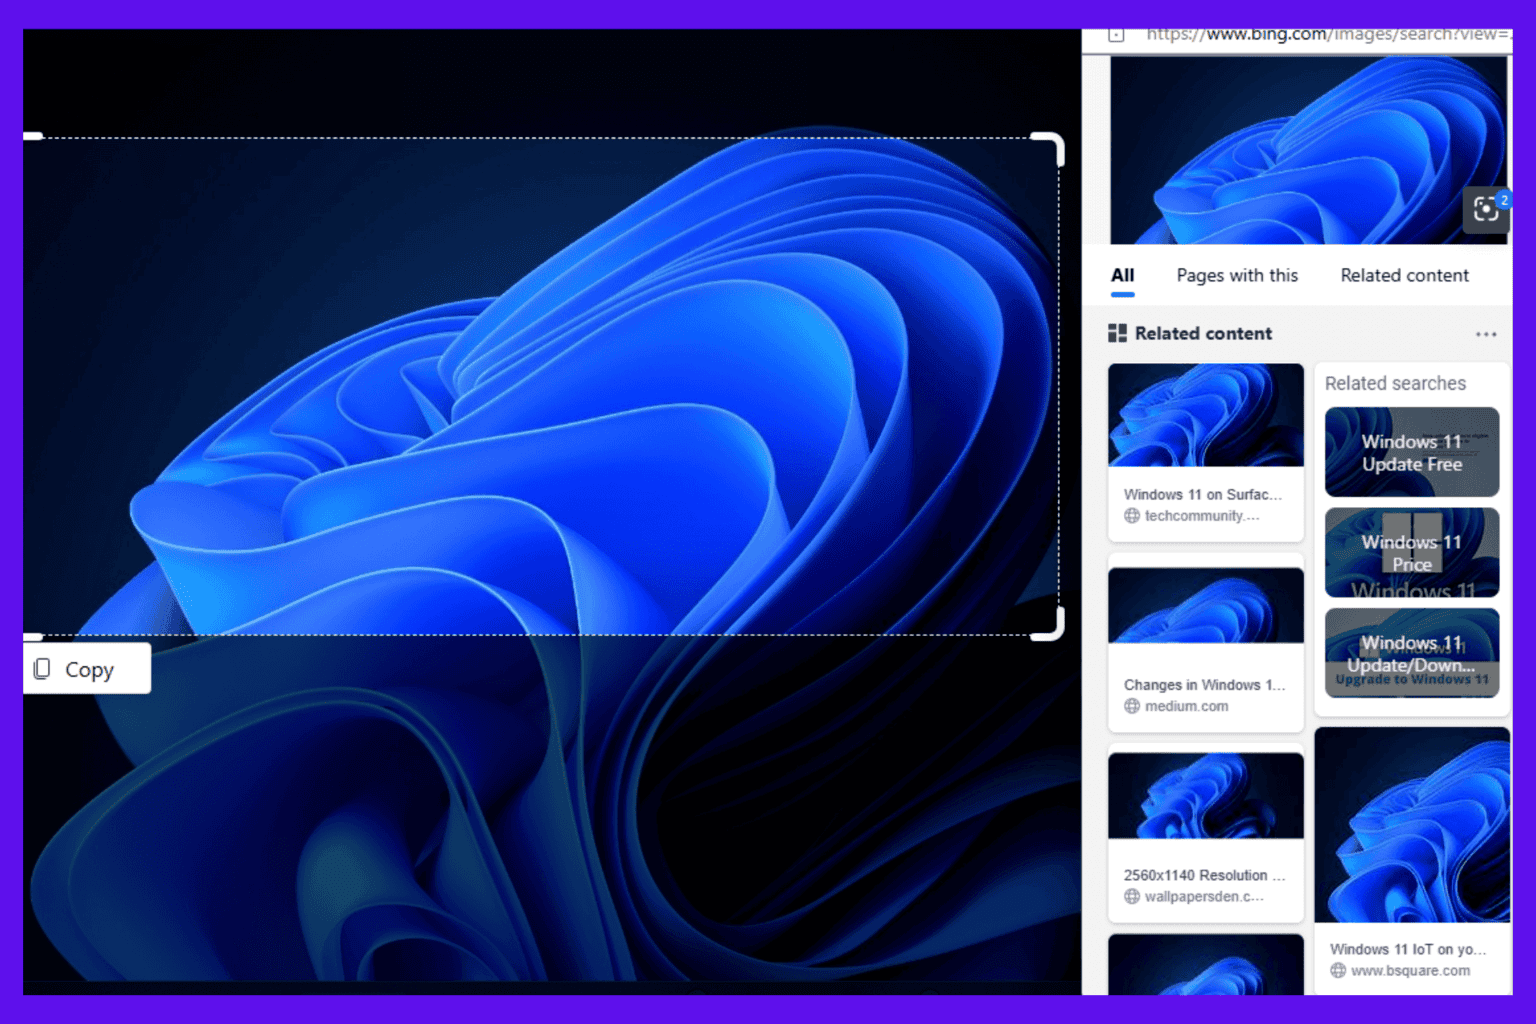
Task: Select Windows 11 Update Free related search
Action: pos(1411,452)
